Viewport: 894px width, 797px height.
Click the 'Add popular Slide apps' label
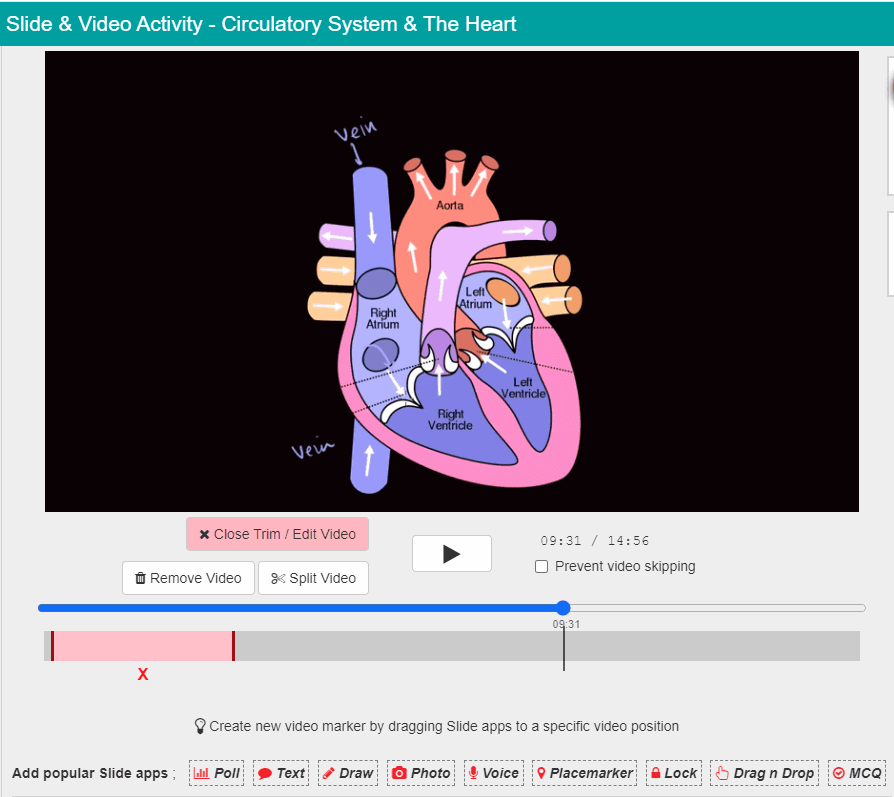(x=91, y=773)
